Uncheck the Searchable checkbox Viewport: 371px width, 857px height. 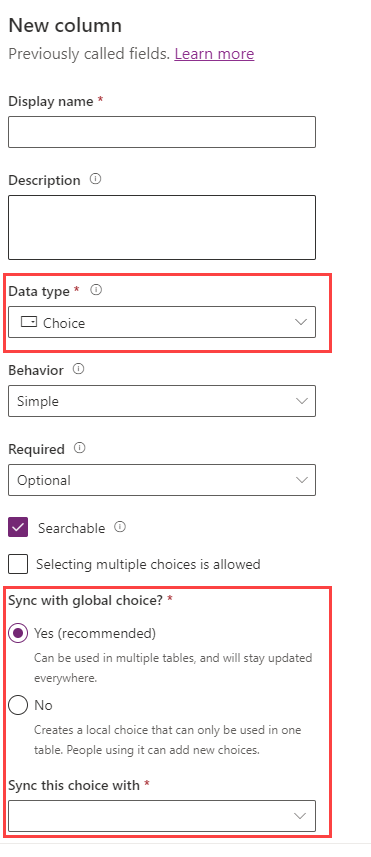coord(18,527)
